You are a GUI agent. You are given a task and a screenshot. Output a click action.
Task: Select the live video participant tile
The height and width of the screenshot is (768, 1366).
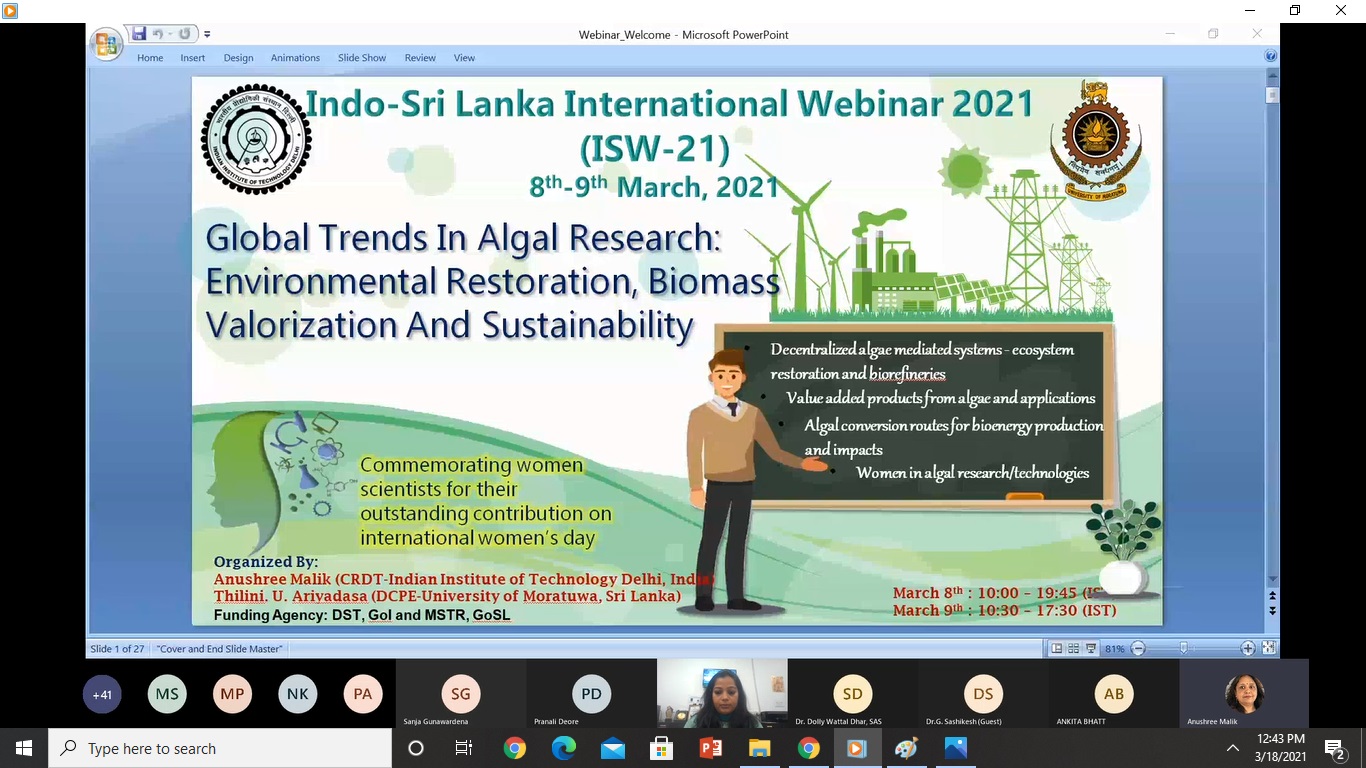tap(722, 694)
